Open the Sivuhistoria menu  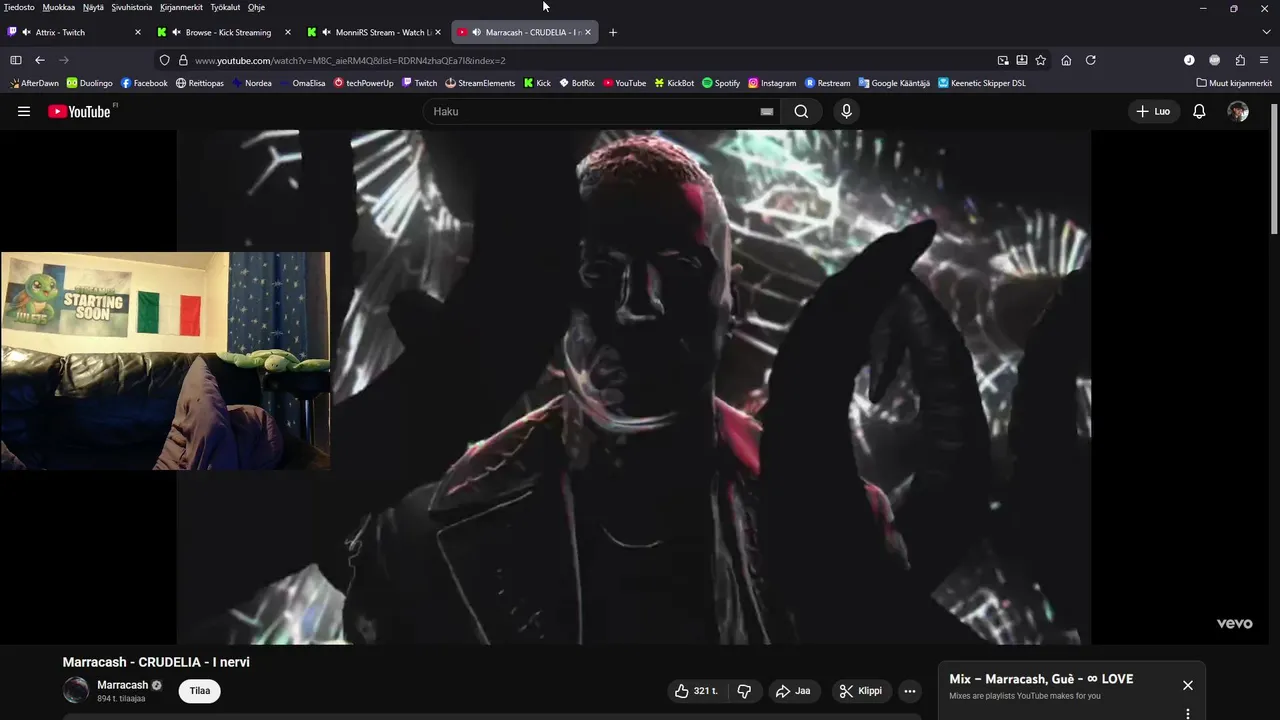click(132, 7)
